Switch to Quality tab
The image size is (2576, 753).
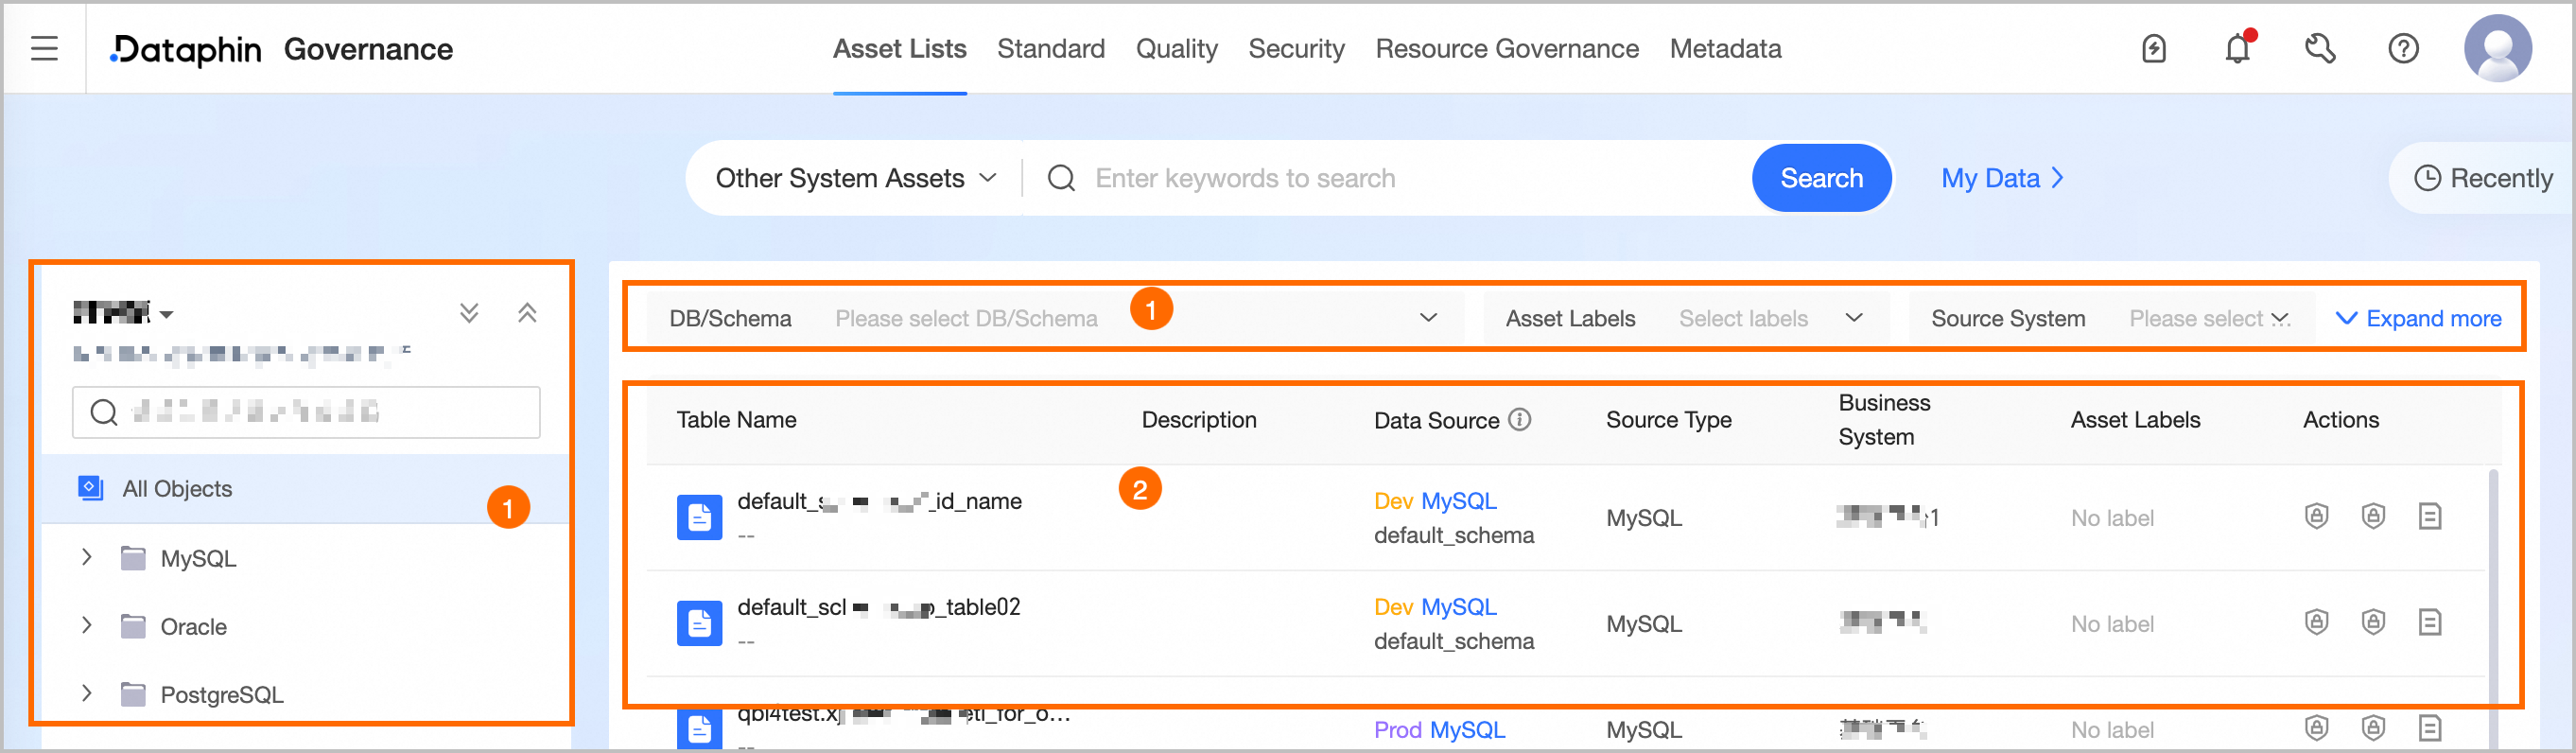click(x=1176, y=48)
